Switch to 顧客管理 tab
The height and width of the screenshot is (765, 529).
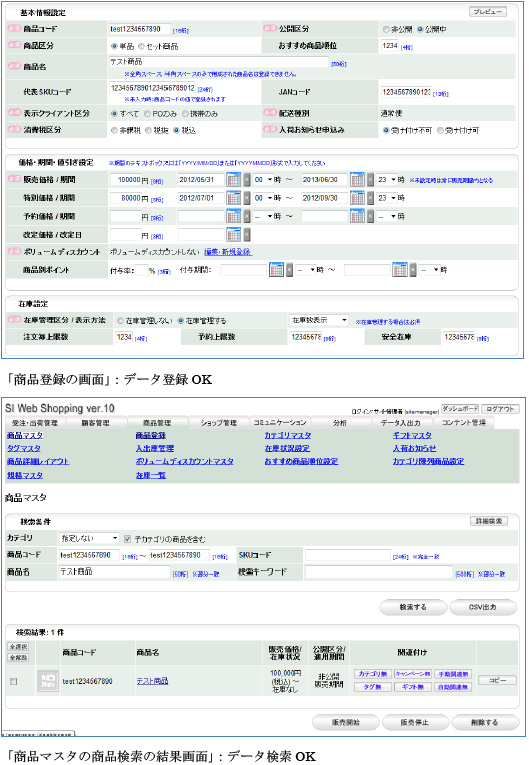[95, 423]
